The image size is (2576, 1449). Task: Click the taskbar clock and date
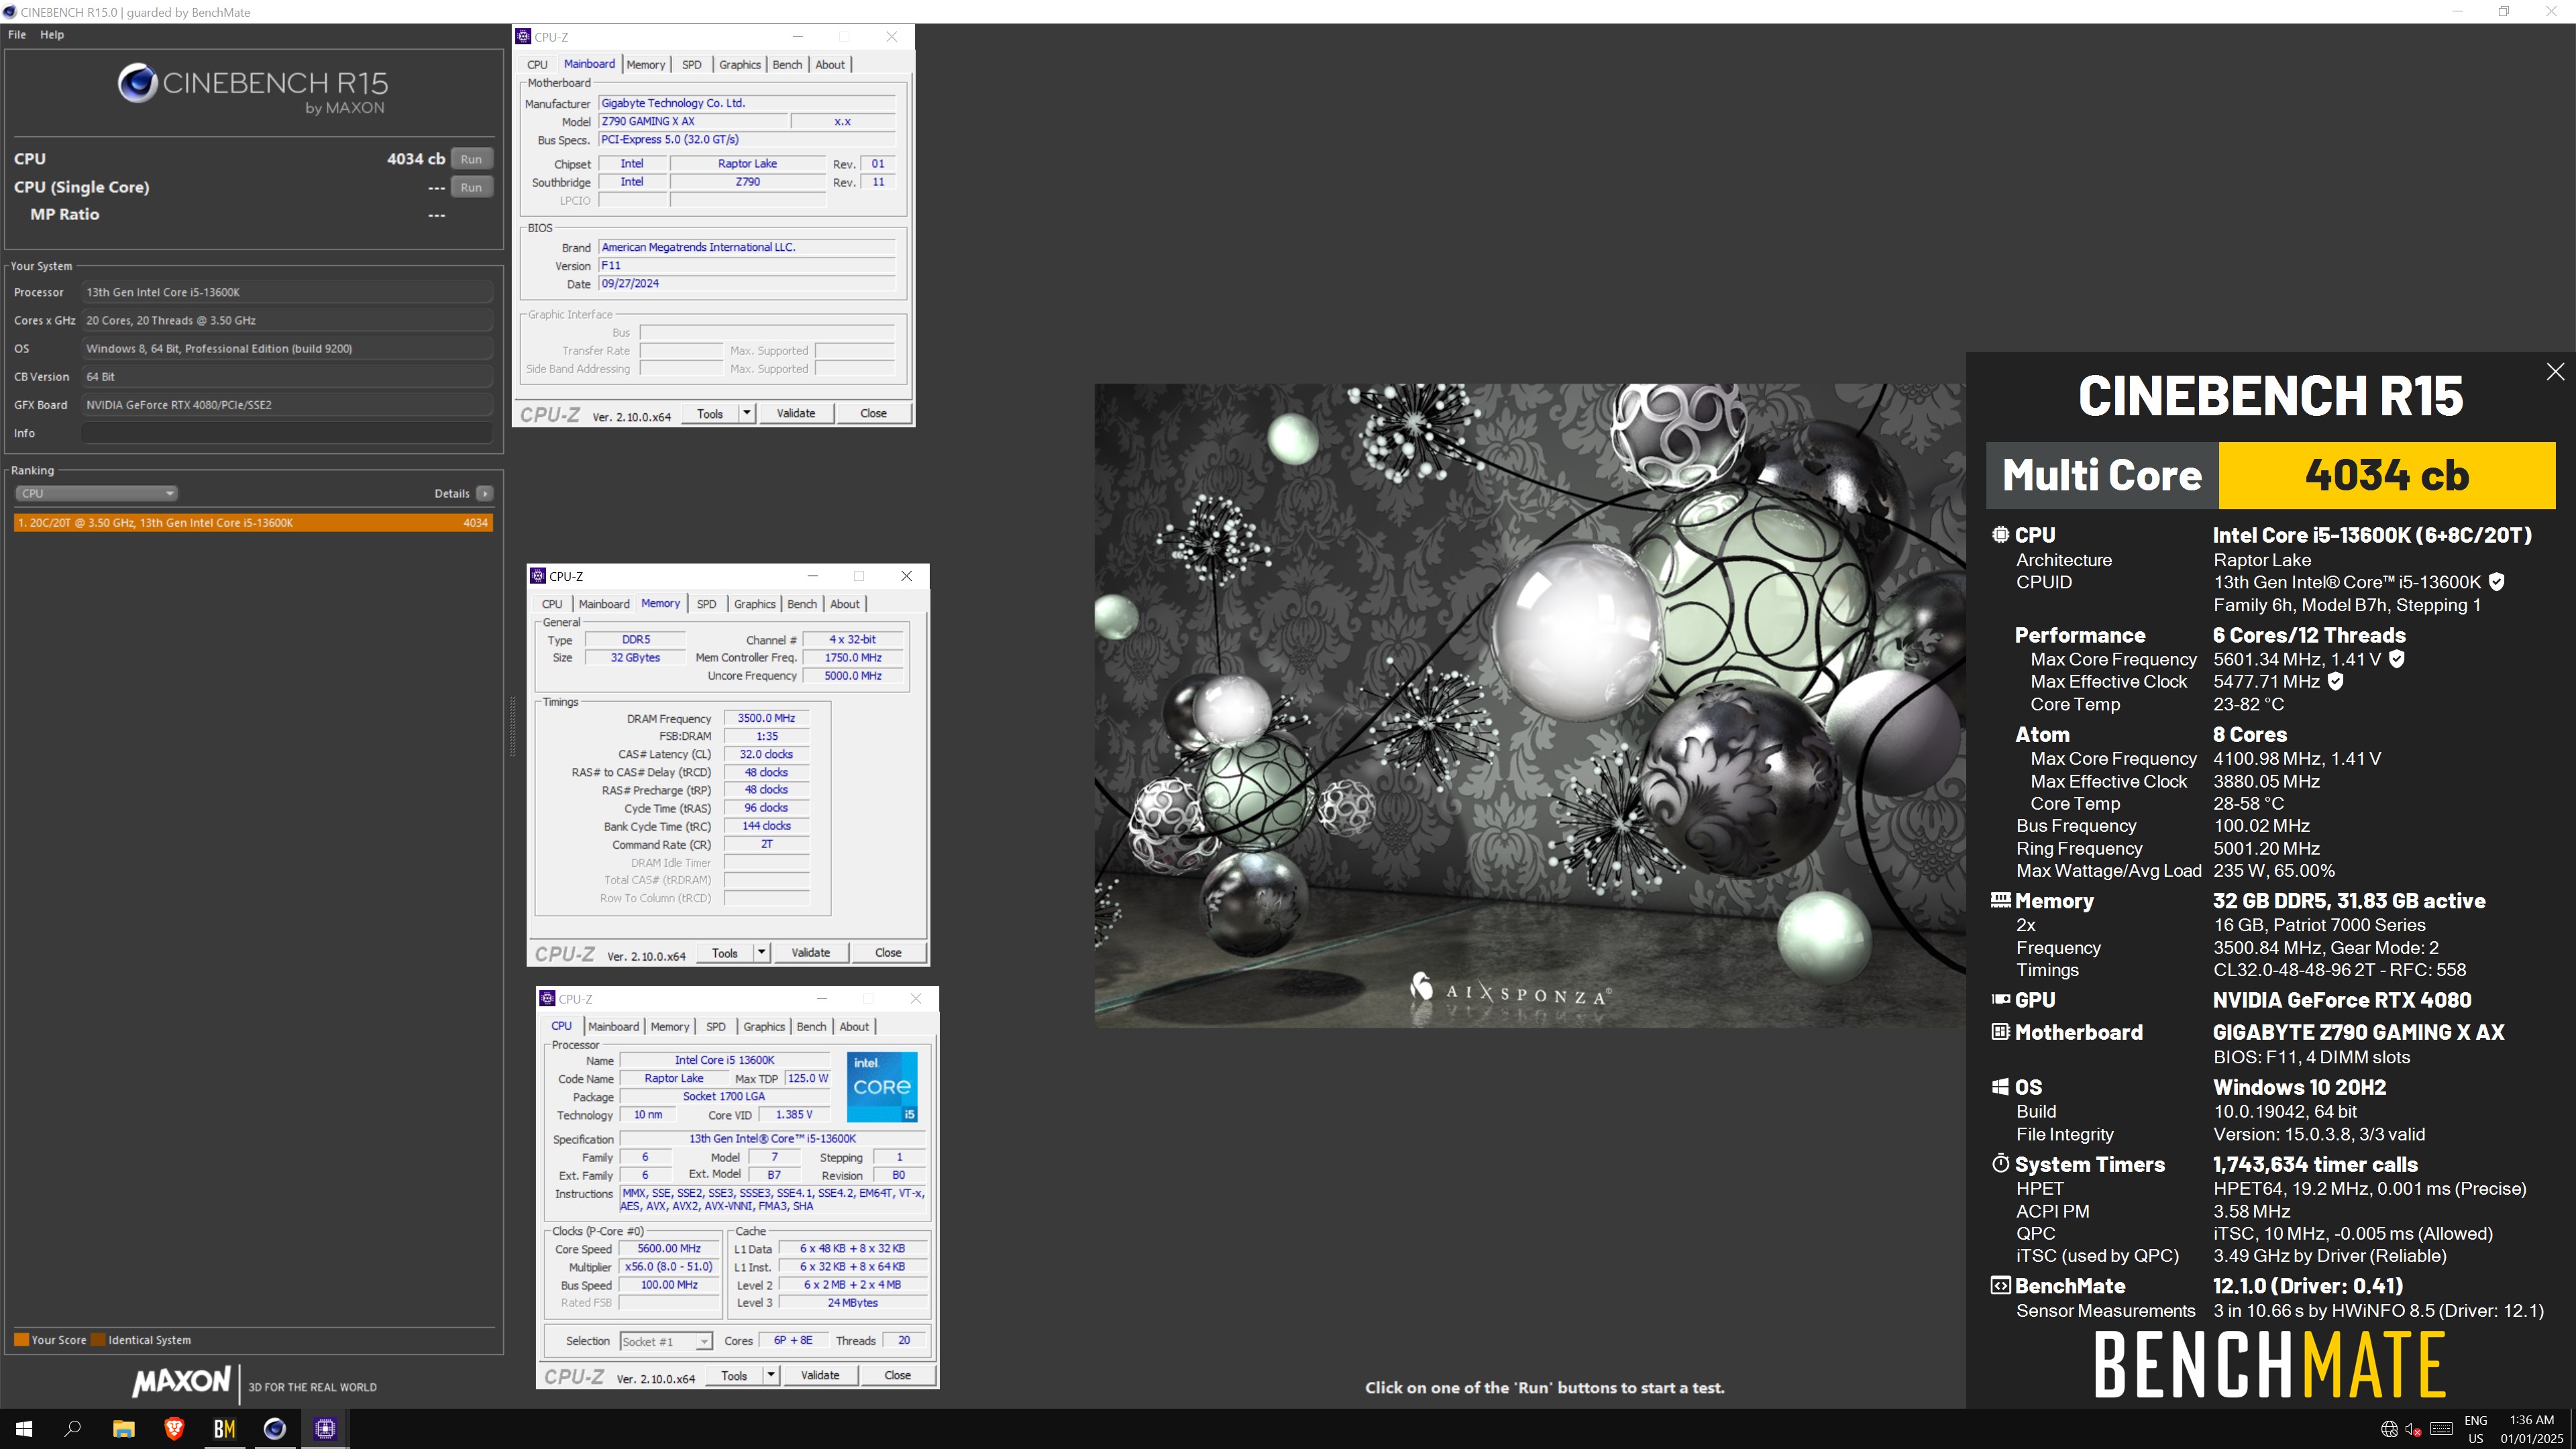(x=2532, y=1429)
